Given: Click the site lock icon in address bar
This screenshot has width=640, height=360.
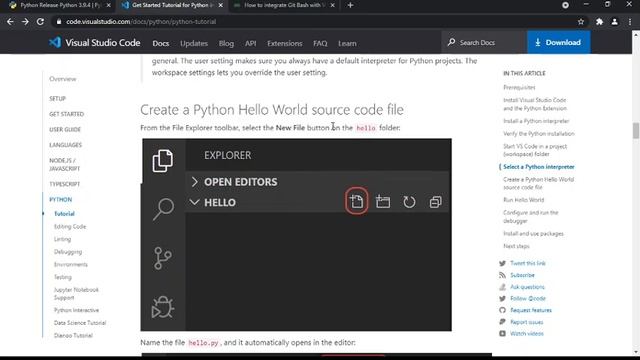Looking at the screenshot, I should click(59, 22).
